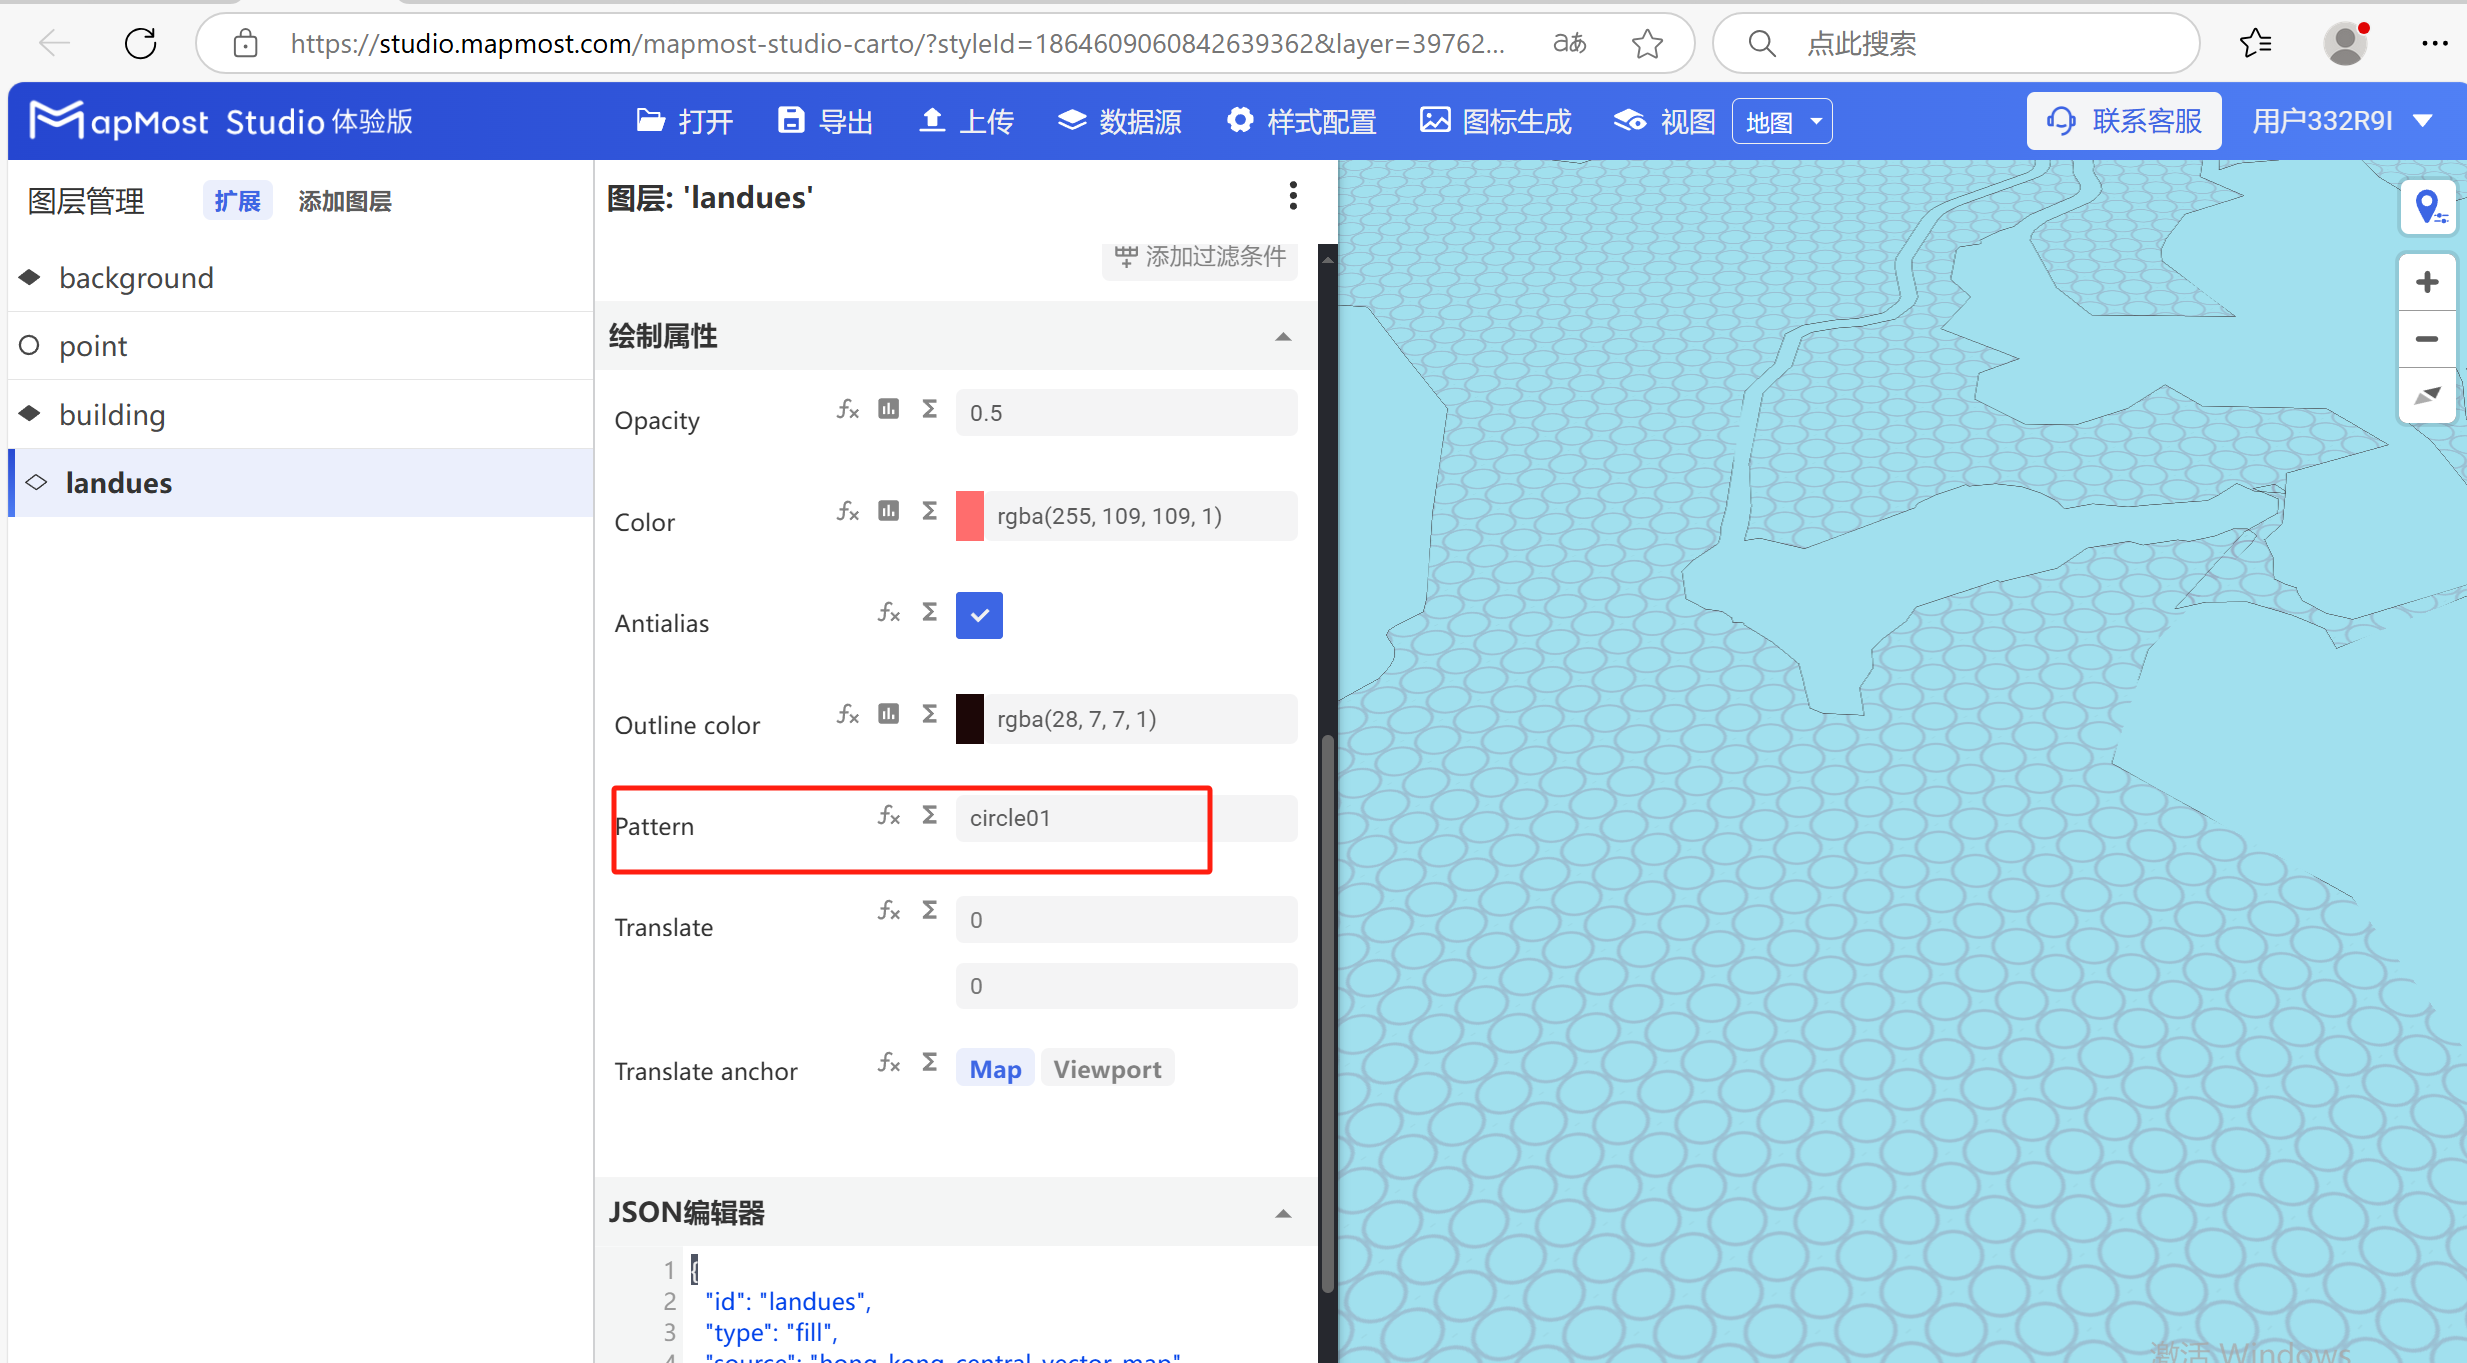This screenshot has width=2467, height=1363.
Task: Select the 样式配置 tool
Action: tap(1301, 120)
